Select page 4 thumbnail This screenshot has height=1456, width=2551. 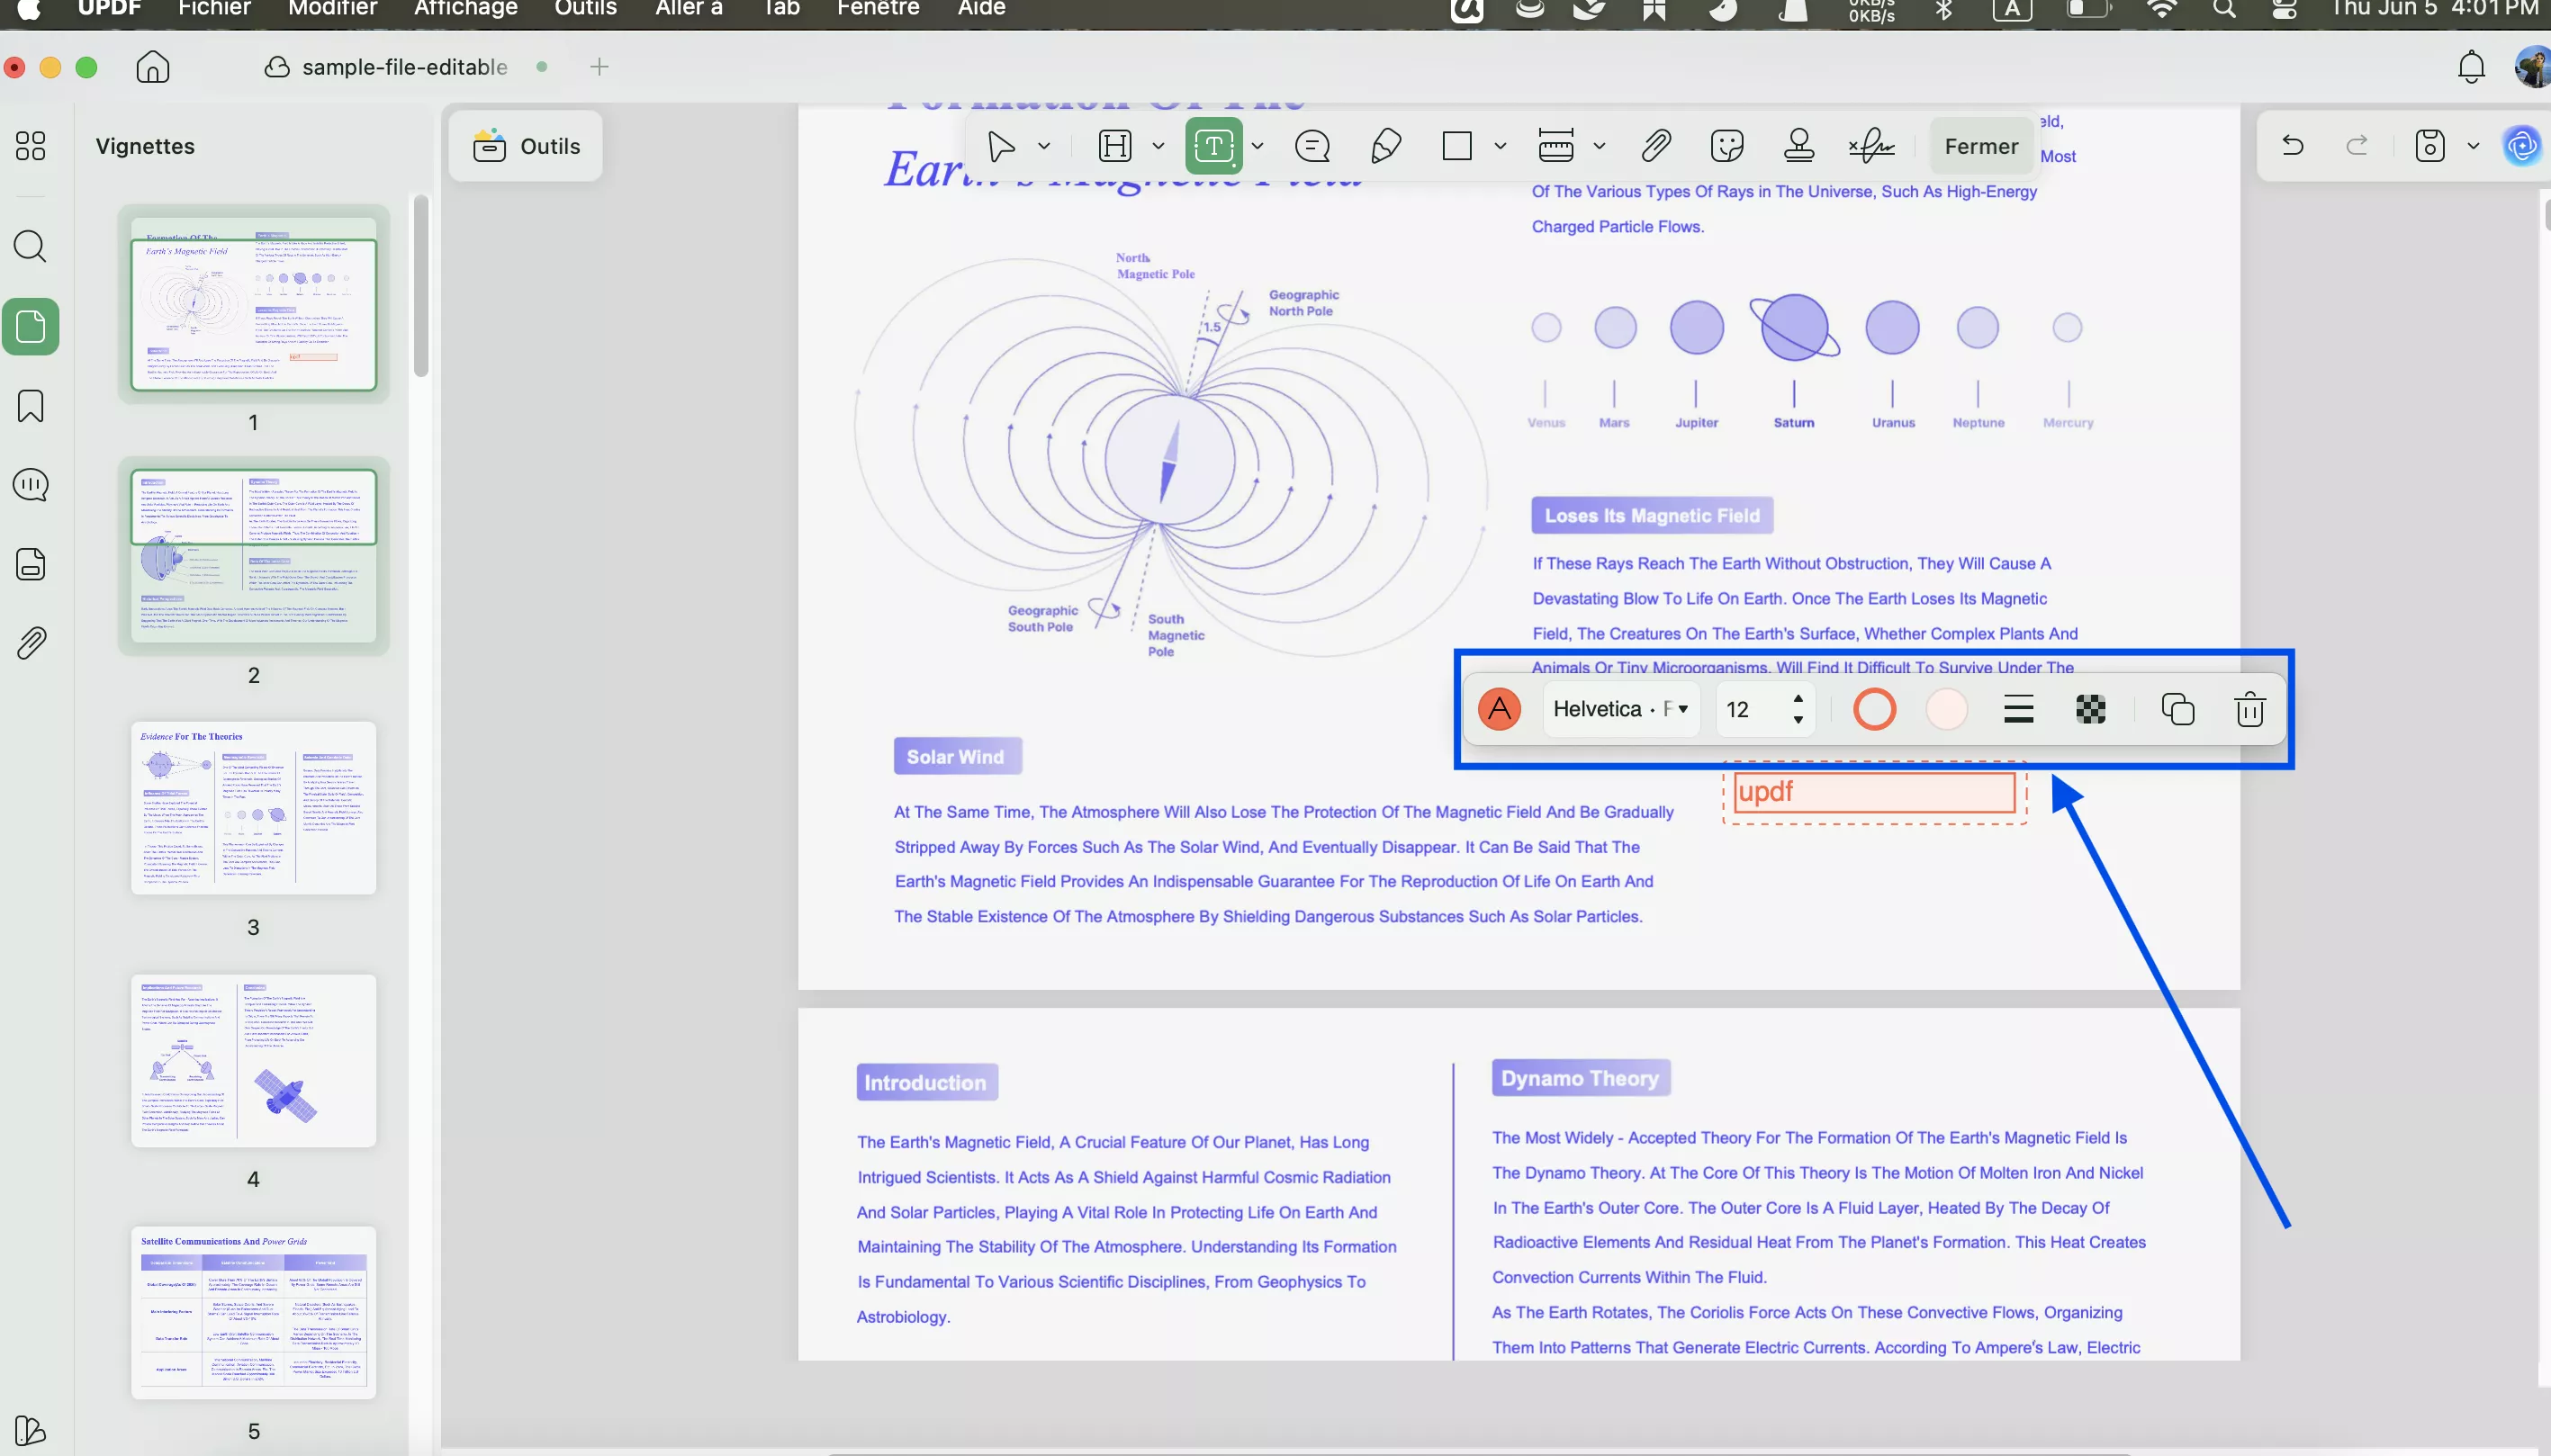pos(253,1060)
